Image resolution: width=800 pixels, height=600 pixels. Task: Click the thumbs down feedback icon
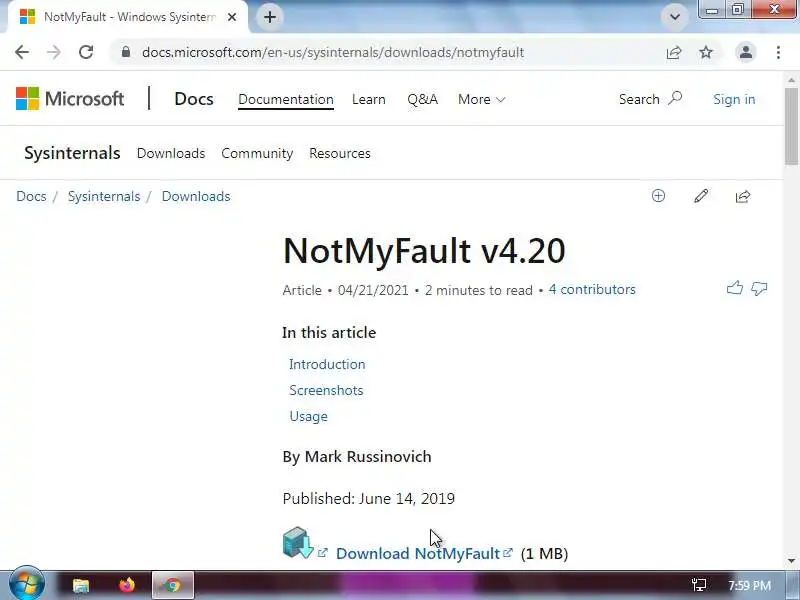pyautogui.click(x=759, y=289)
